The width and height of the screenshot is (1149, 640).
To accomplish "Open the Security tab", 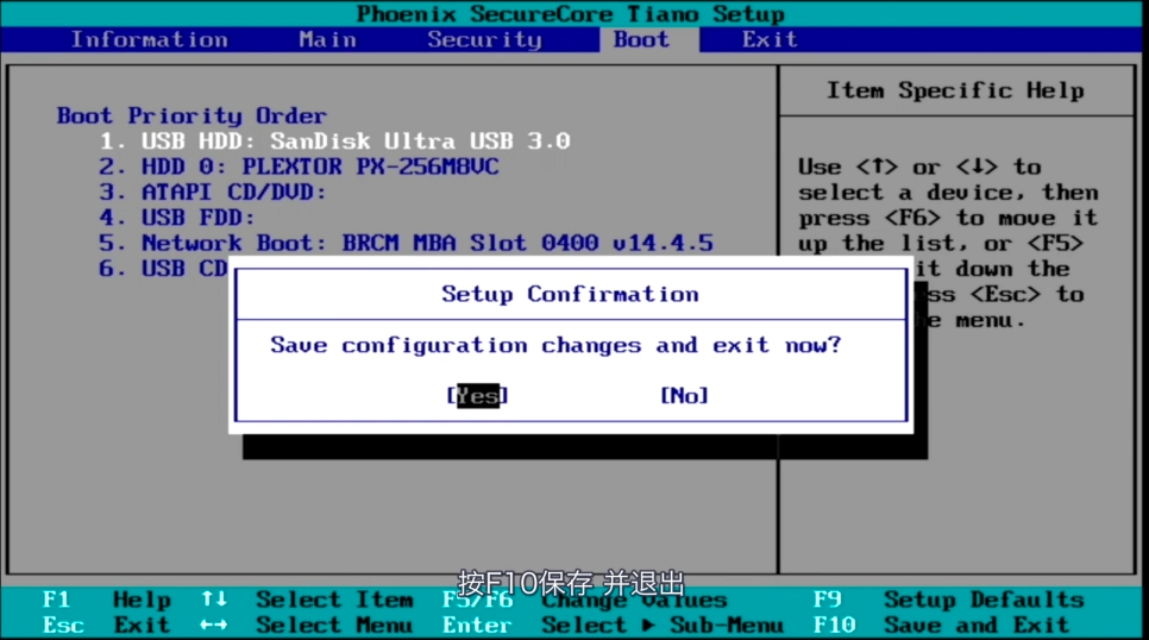I will pyautogui.click(x=484, y=40).
